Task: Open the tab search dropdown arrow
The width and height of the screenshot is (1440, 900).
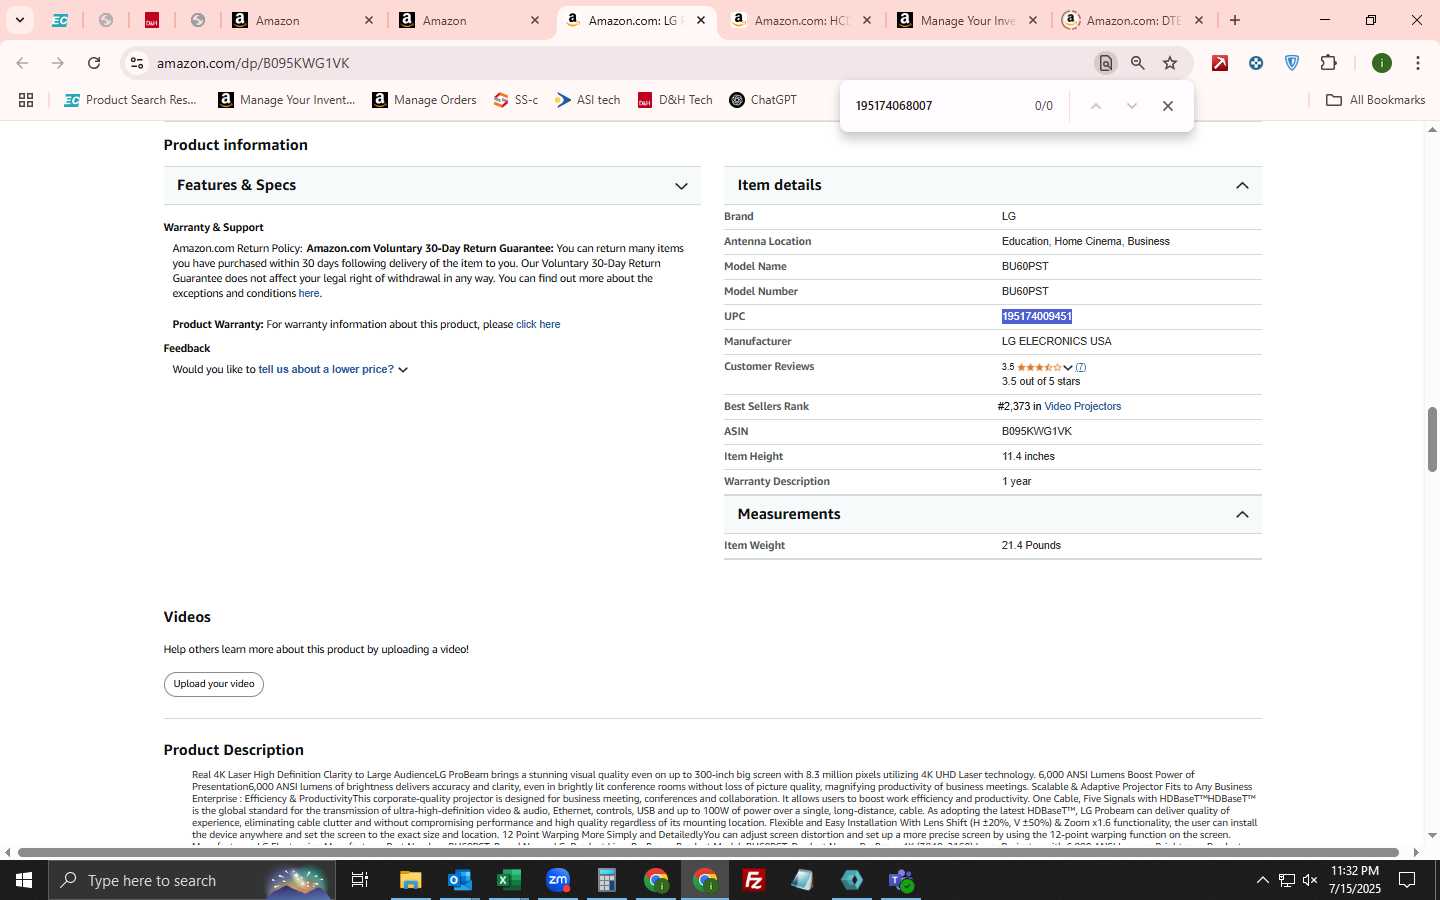Action: tap(19, 20)
